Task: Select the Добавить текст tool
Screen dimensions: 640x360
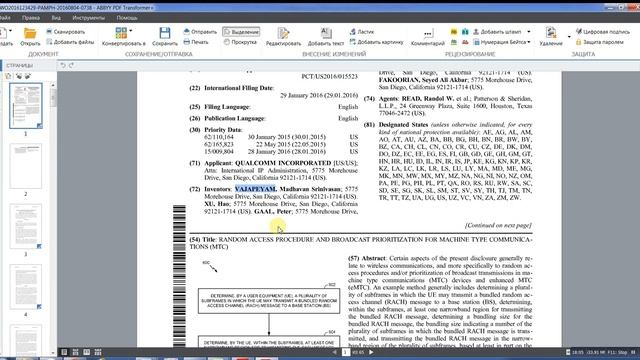Action: (x=326, y=37)
